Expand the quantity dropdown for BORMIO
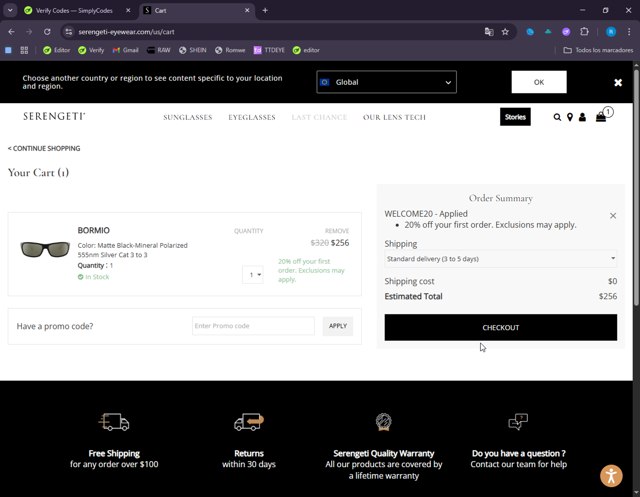 point(253,275)
